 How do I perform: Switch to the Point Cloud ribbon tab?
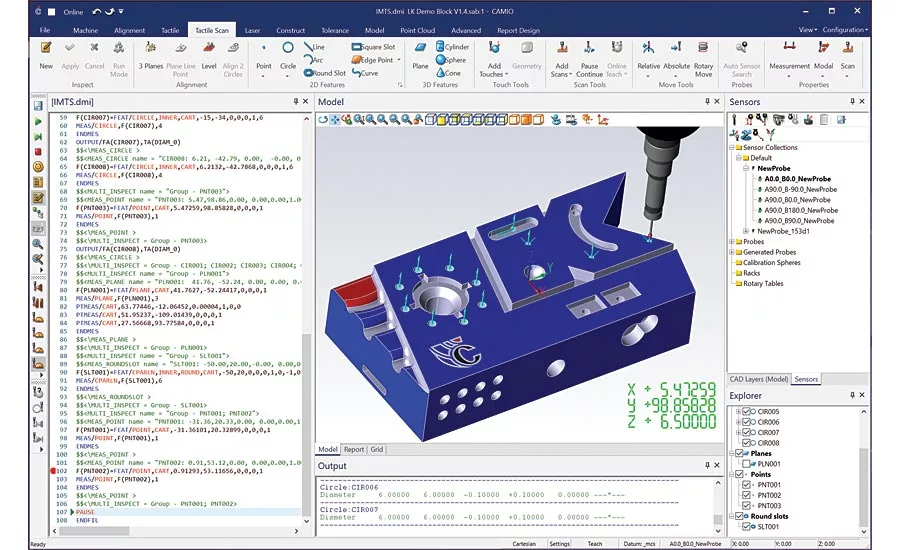417,30
